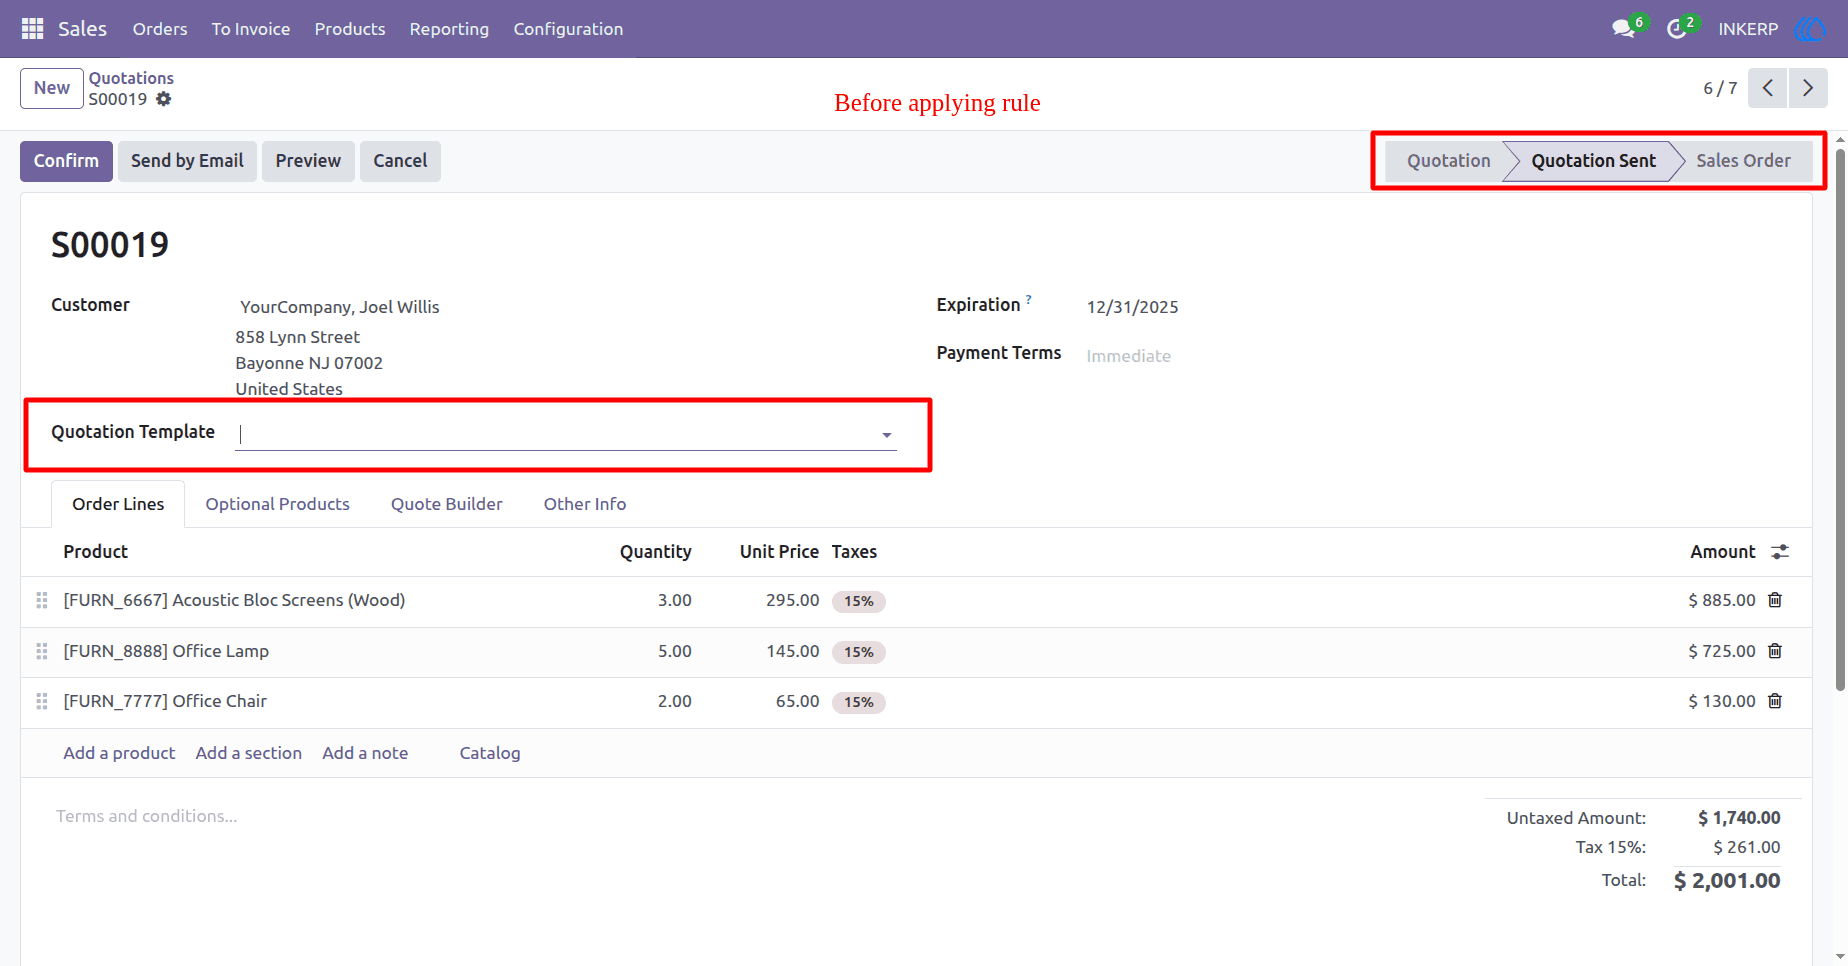Select the Quotation status stage

(1448, 161)
